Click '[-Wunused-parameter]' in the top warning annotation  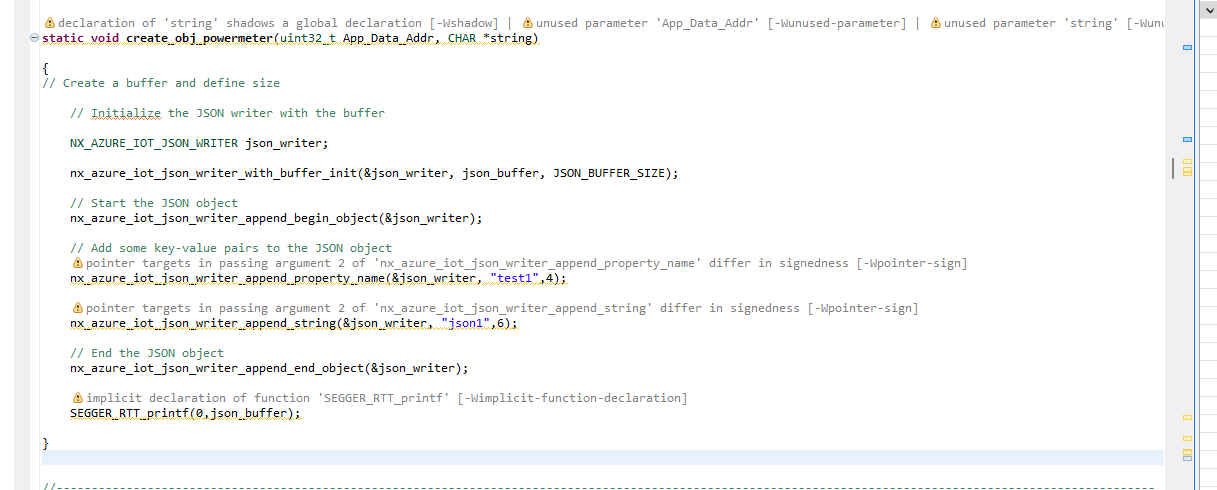[837, 23]
